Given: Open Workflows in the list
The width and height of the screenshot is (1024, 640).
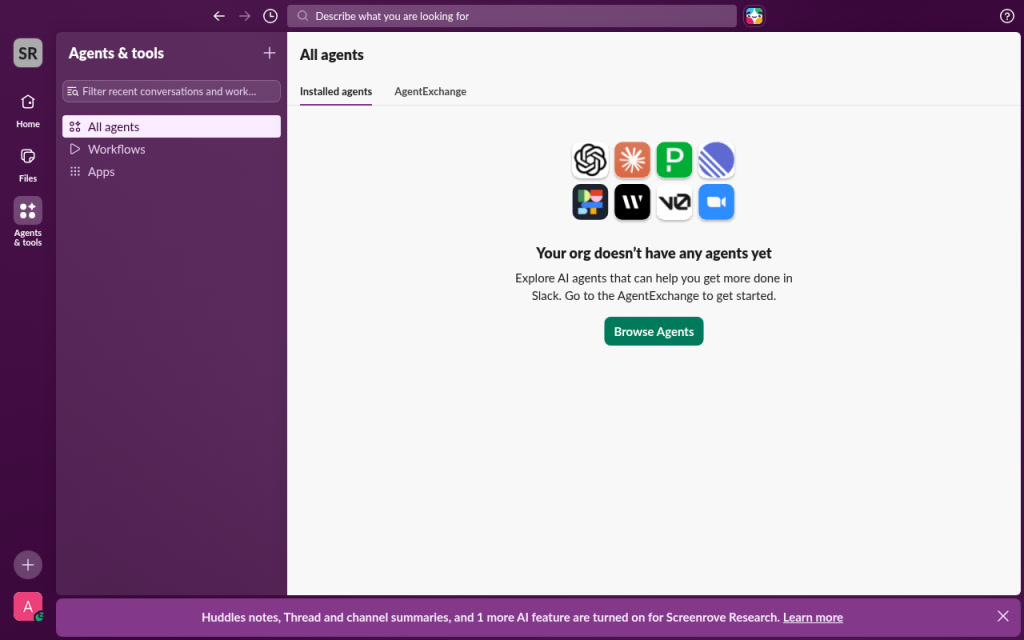Looking at the screenshot, I should pos(172,149).
